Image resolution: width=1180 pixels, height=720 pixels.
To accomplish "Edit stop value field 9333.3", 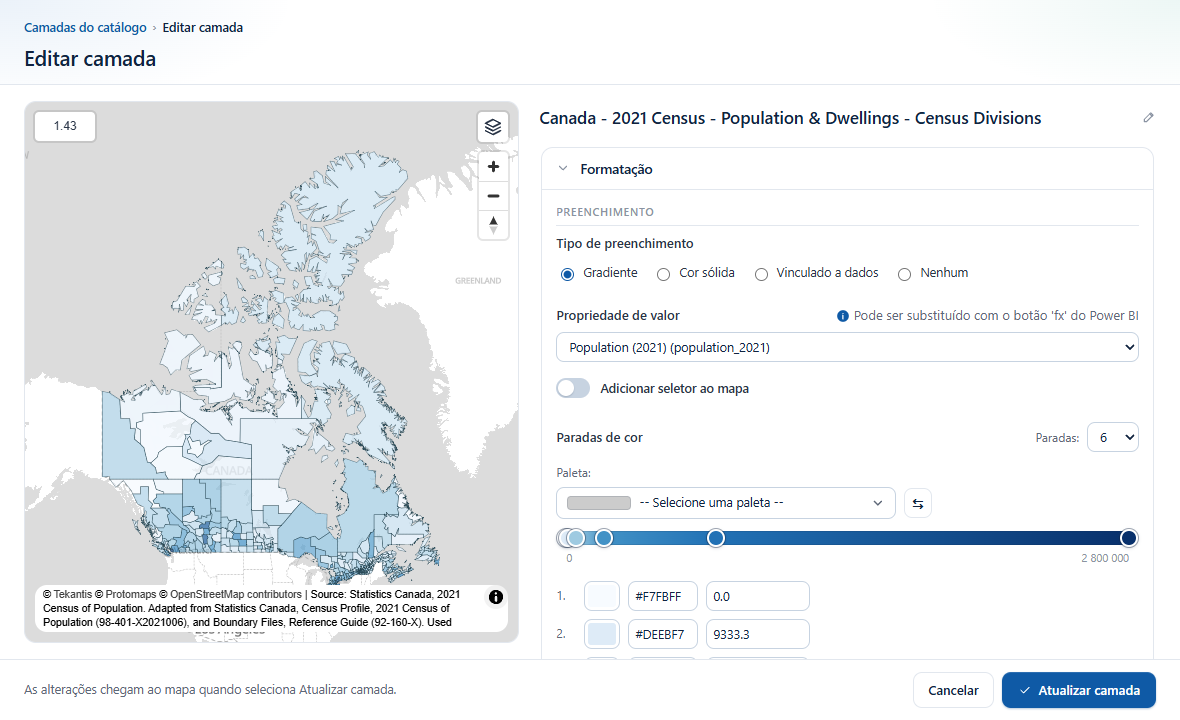I will pos(758,634).
